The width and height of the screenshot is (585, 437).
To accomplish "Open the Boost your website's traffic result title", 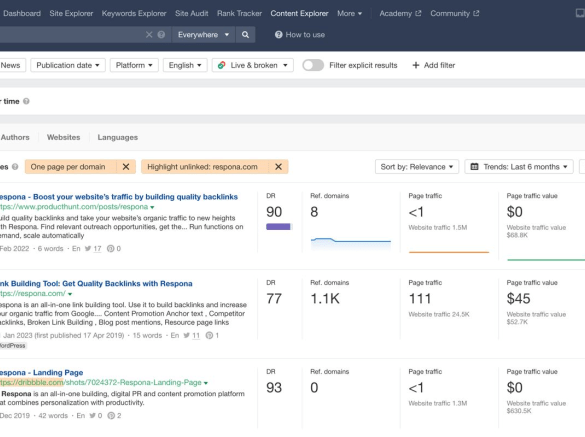I will pyautogui.click(x=119, y=197).
